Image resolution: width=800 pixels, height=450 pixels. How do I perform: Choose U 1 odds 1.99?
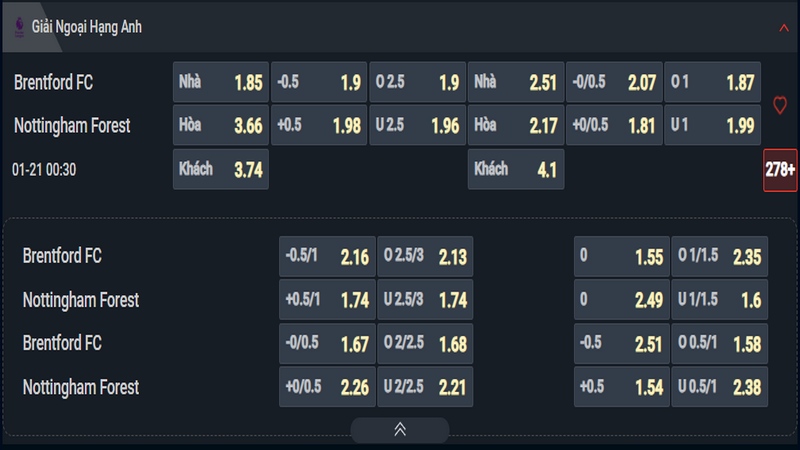(713, 125)
